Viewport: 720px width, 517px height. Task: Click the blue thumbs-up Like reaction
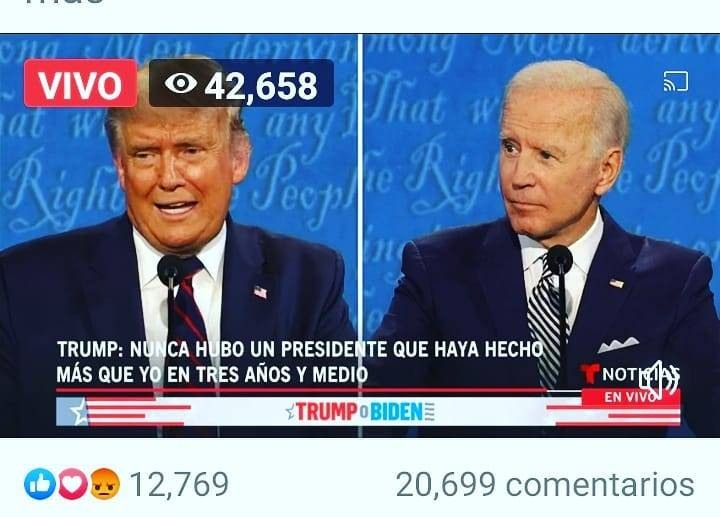[x=40, y=484]
